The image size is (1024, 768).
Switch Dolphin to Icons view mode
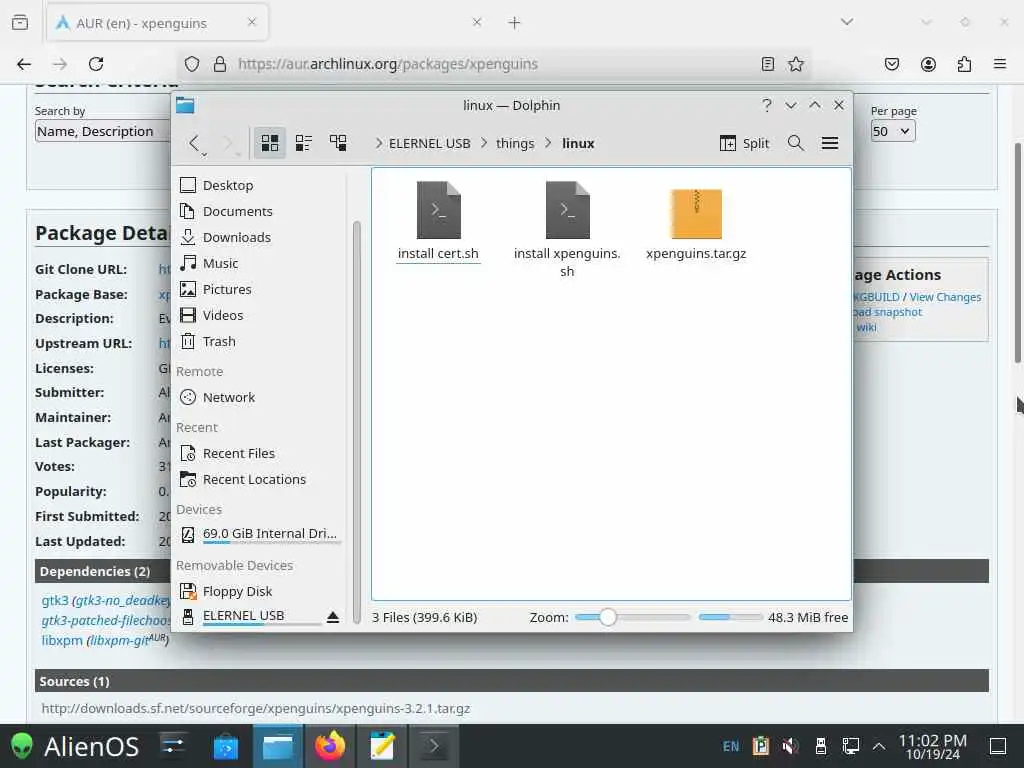coord(270,143)
